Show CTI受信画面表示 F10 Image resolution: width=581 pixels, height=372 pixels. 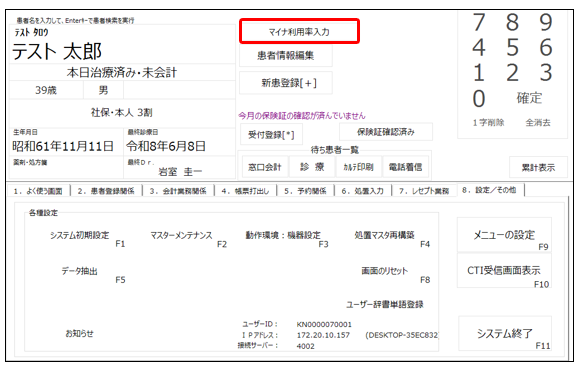[x=504, y=270]
